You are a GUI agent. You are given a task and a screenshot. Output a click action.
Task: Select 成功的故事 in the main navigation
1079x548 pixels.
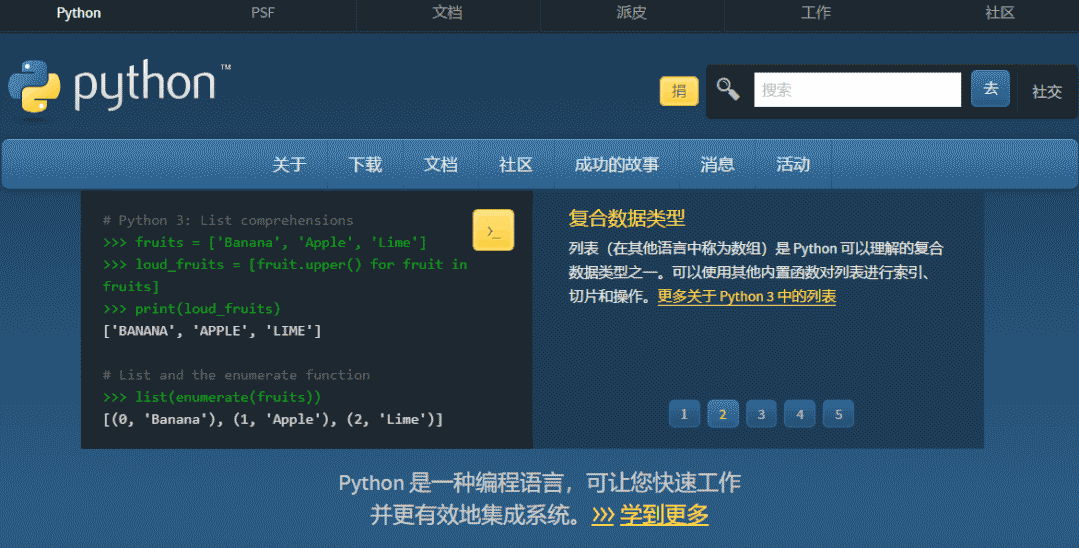(x=616, y=165)
